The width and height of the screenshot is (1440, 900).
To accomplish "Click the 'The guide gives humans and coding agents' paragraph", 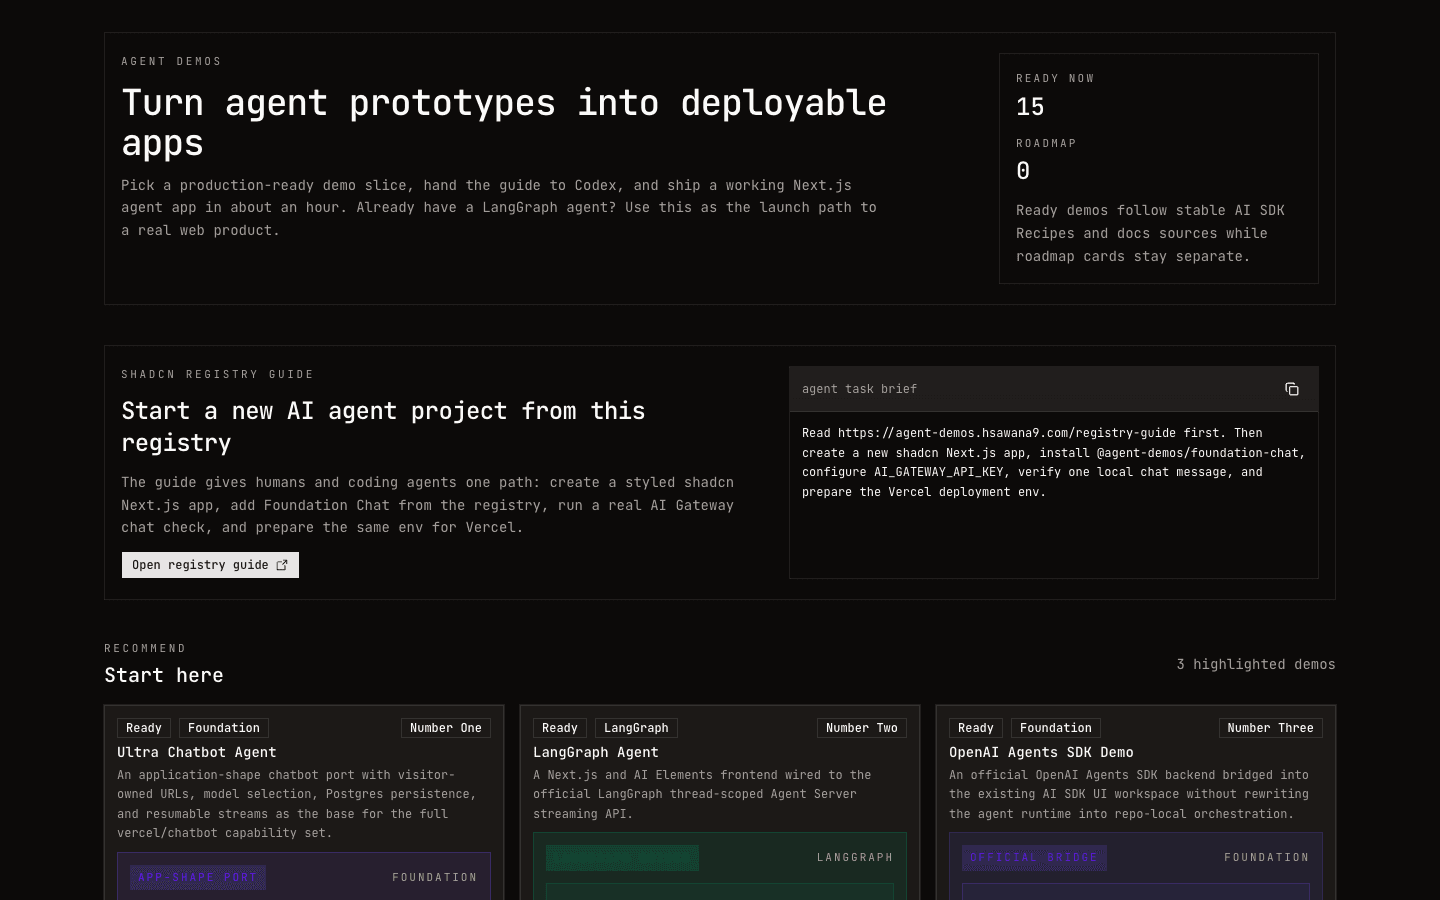I will (x=428, y=505).
